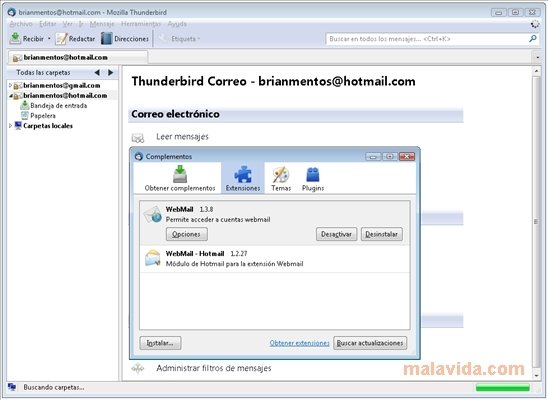Click the Buscar actualizaciones button
The image size is (548, 400).
coord(370,343)
